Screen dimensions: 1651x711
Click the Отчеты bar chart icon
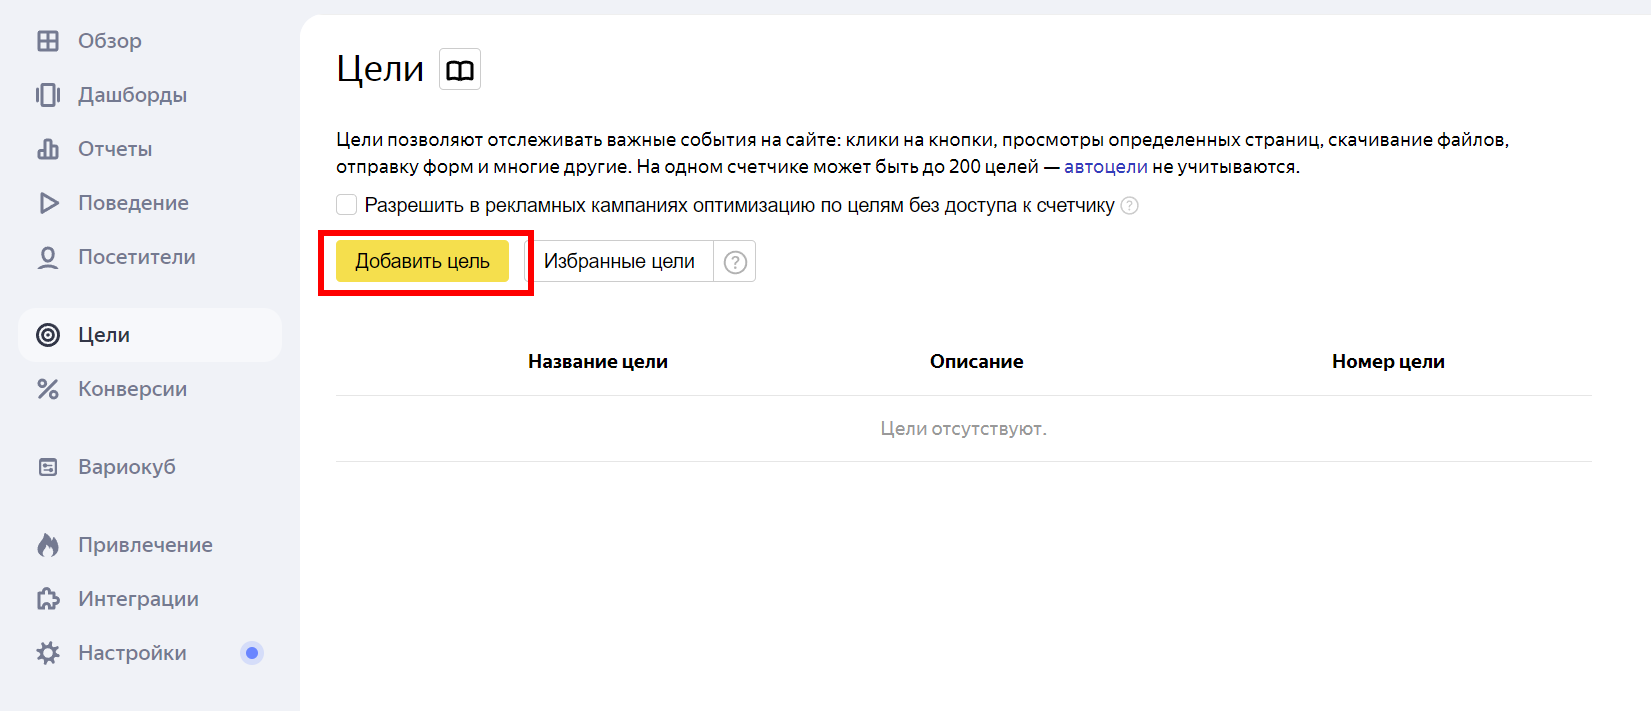pyautogui.click(x=48, y=149)
